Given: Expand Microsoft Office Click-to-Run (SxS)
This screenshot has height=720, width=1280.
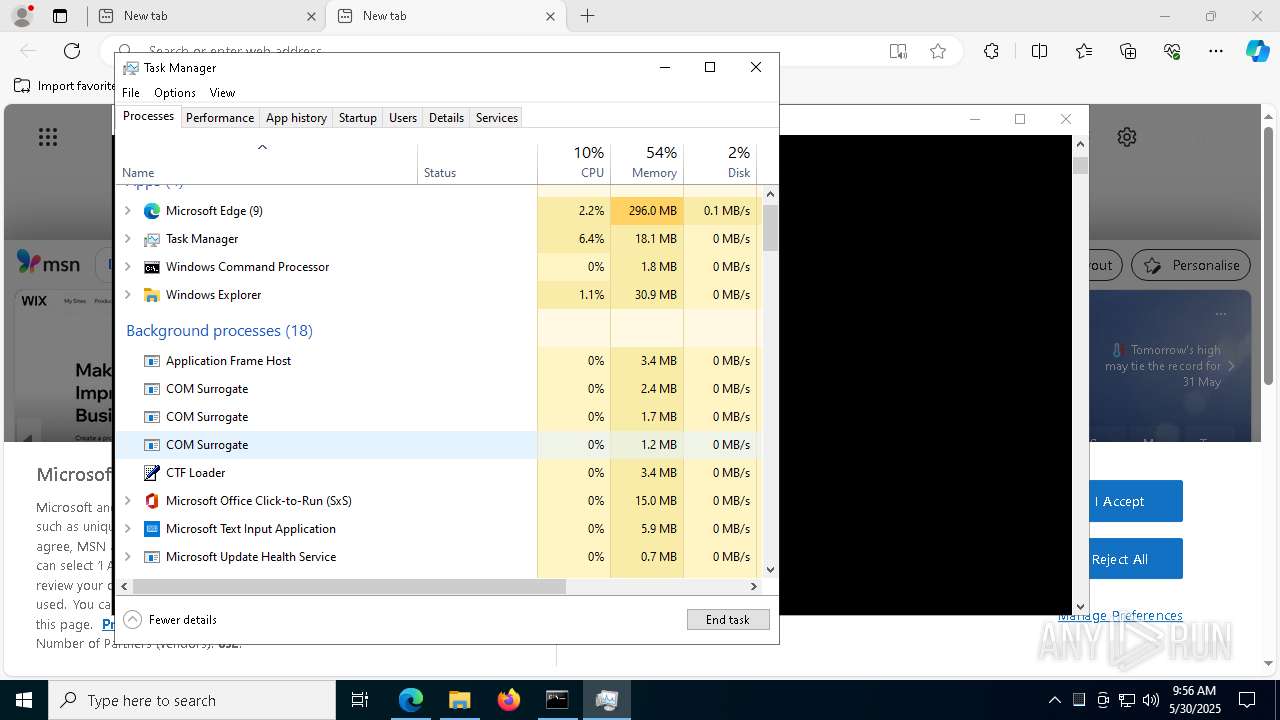Looking at the screenshot, I should (127, 501).
